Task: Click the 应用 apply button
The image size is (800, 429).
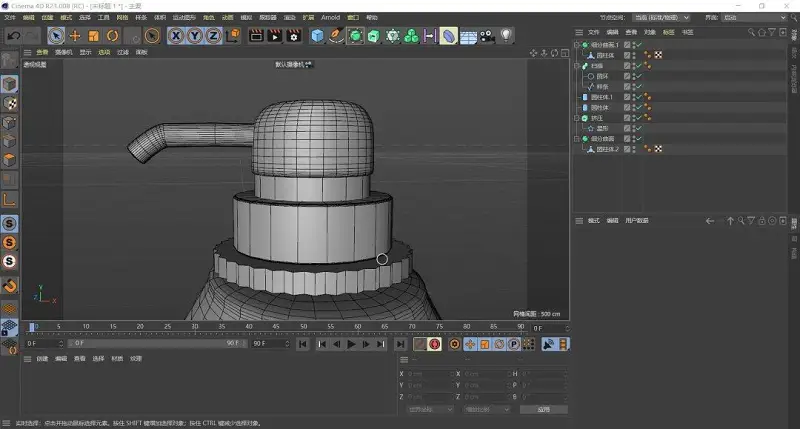Action: (543, 409)
